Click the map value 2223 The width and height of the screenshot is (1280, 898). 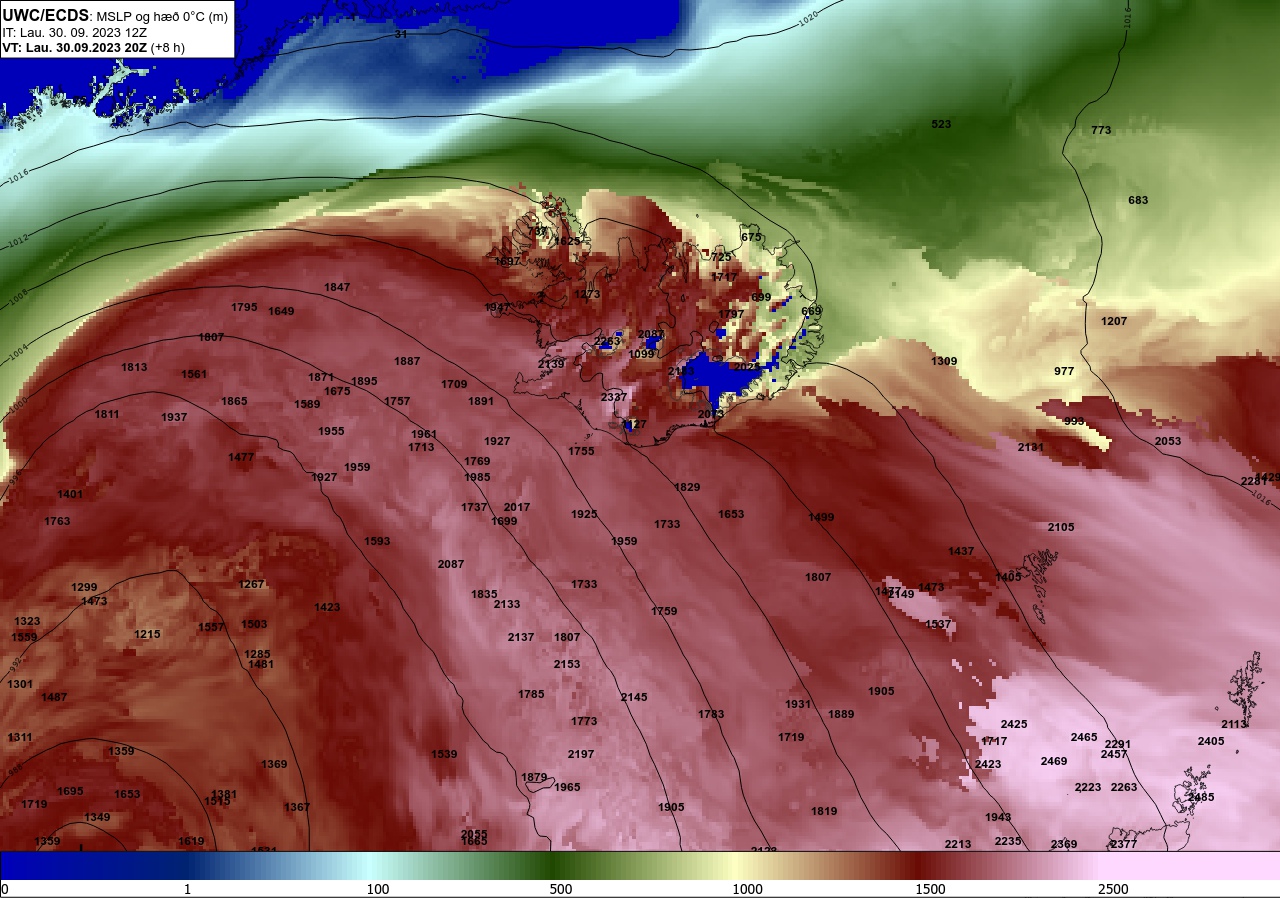click(1088, 787)
